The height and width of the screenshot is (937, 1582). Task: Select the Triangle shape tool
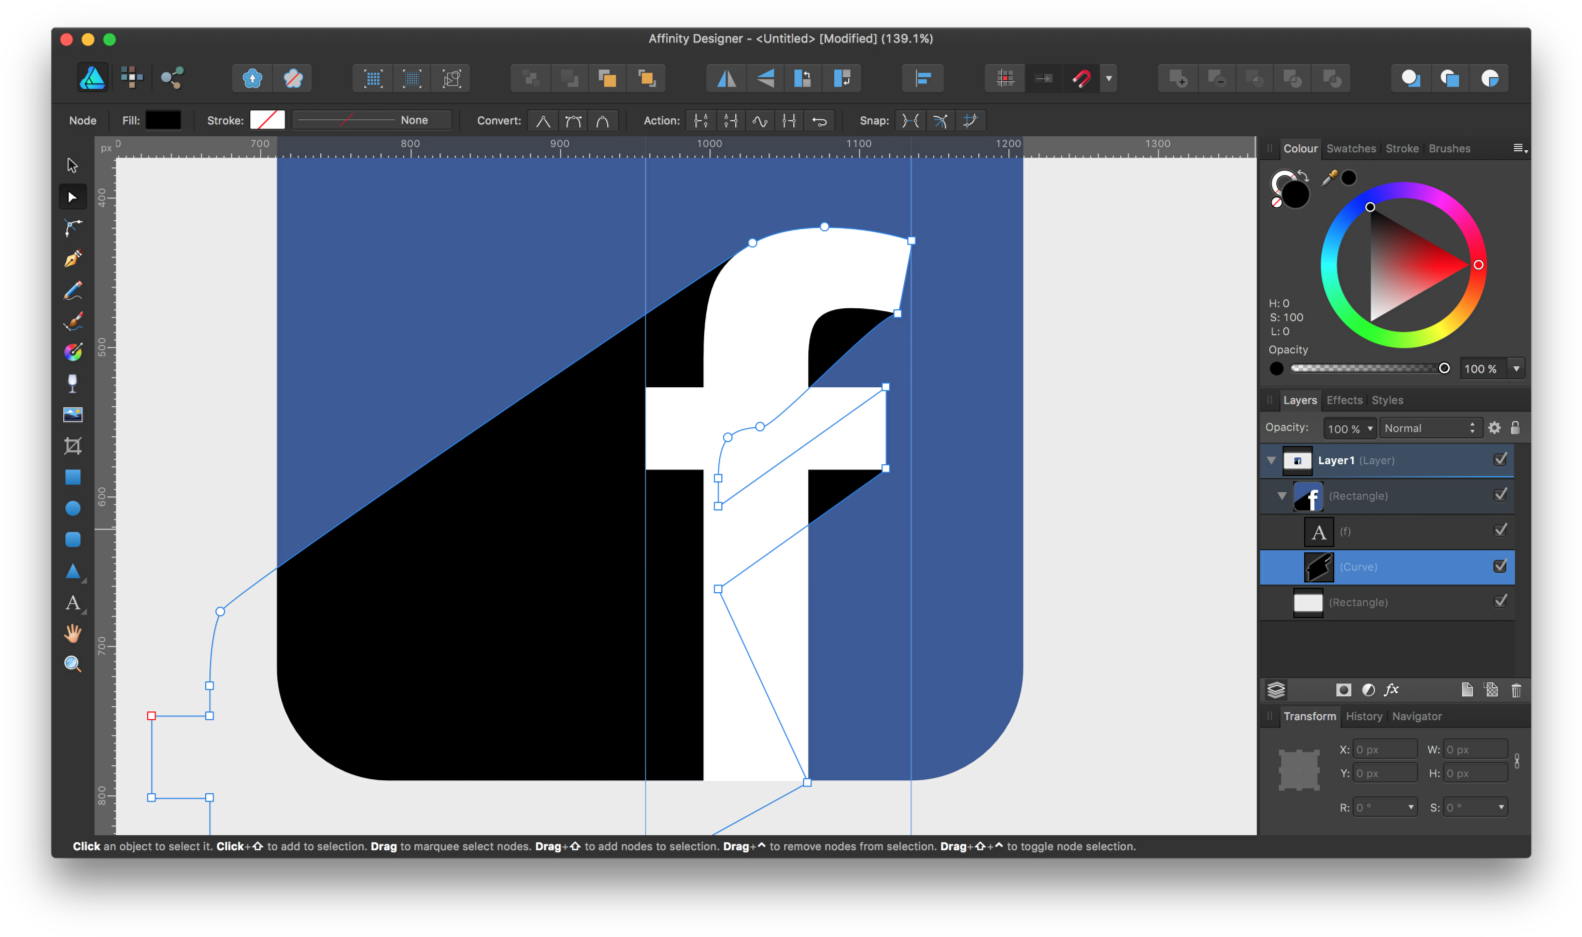coord(72,571)
